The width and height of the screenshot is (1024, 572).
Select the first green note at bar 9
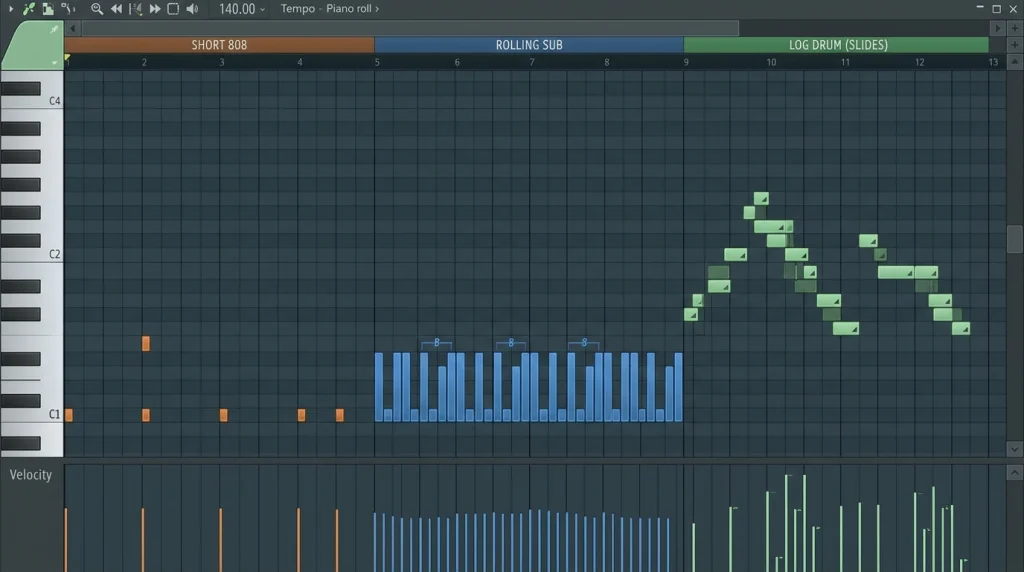[x=690, y=315]
